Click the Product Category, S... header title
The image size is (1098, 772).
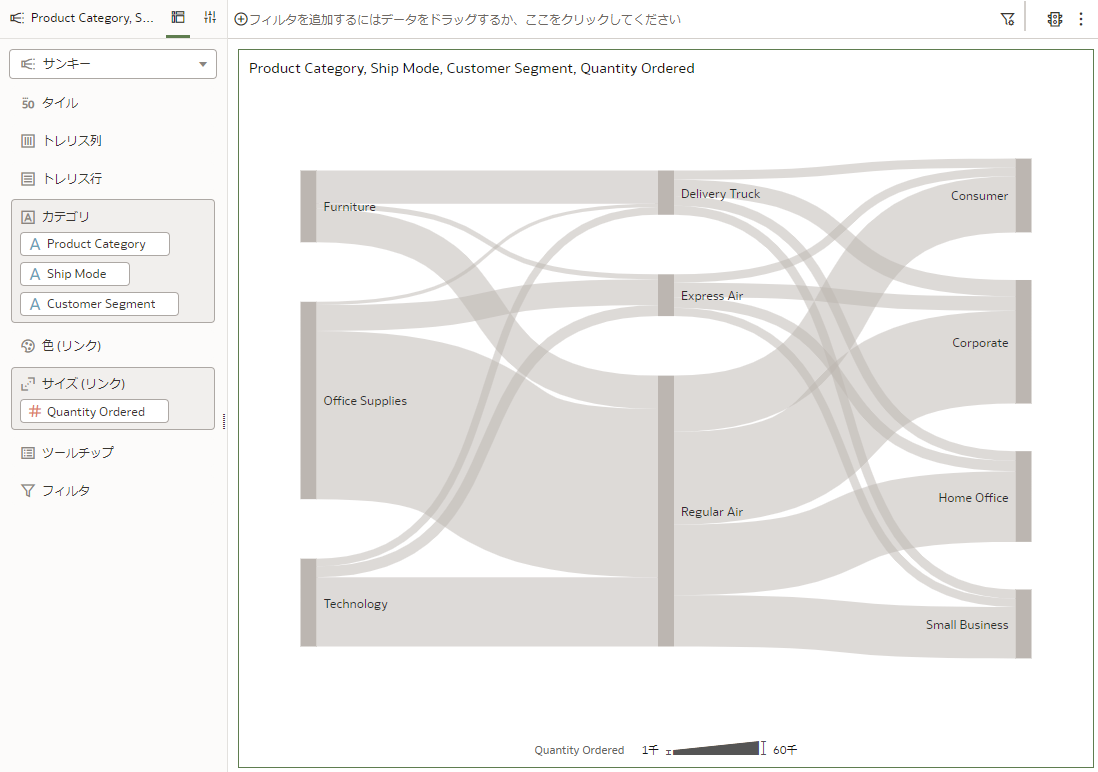pos(92,18)
